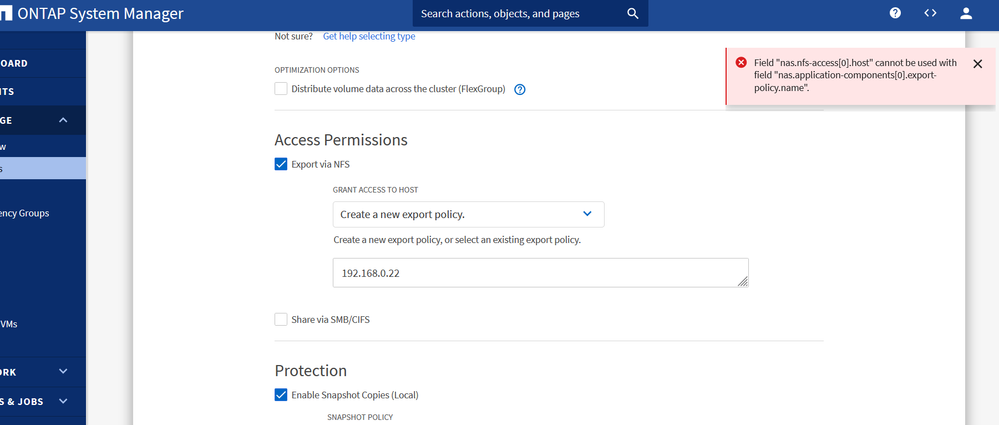Click the NetApp logo icon
Screen dimensions: 999x425
point(5,14)
